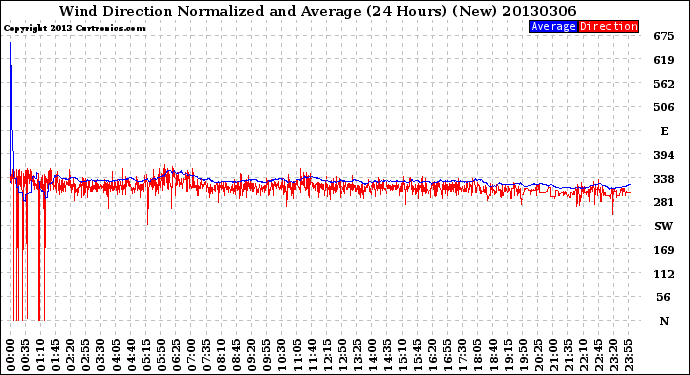The image size is (690, 375).
Task: Click the N y-axis label
Action: 664,321
